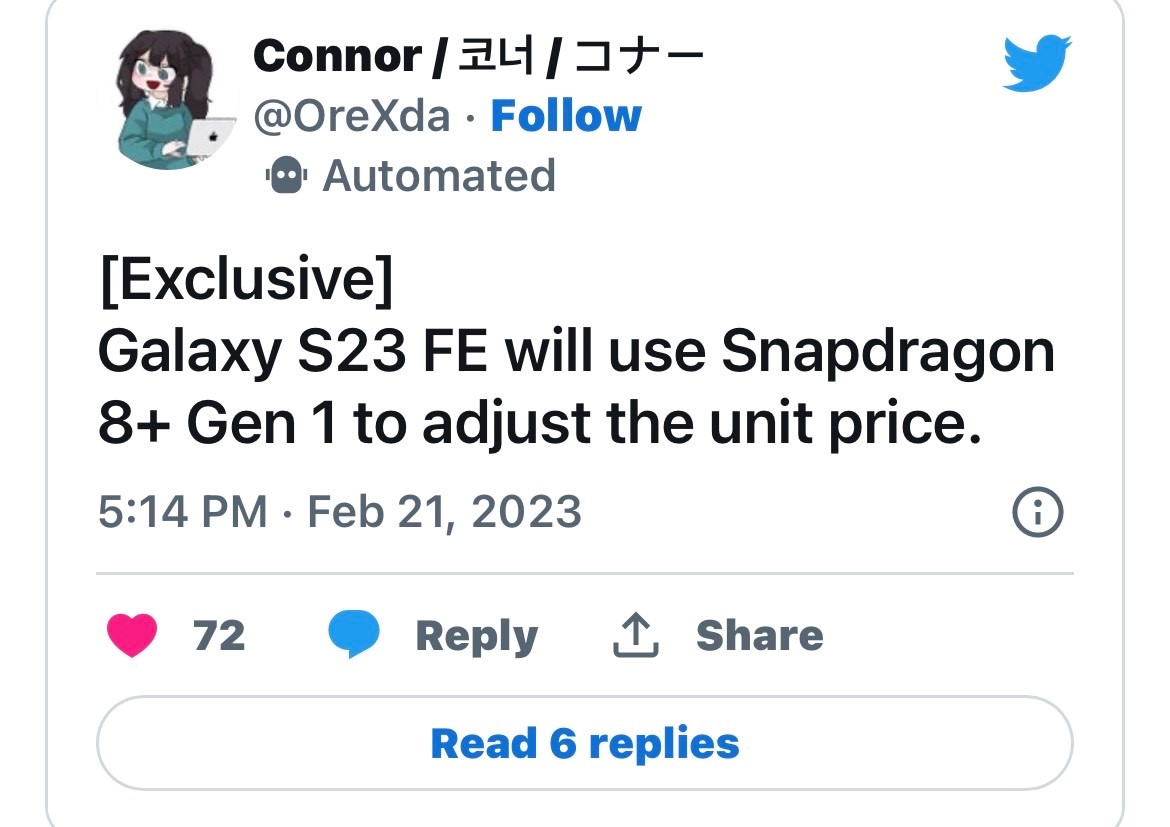
Task: Click the Share text label
Action: [x=759, y=636]
